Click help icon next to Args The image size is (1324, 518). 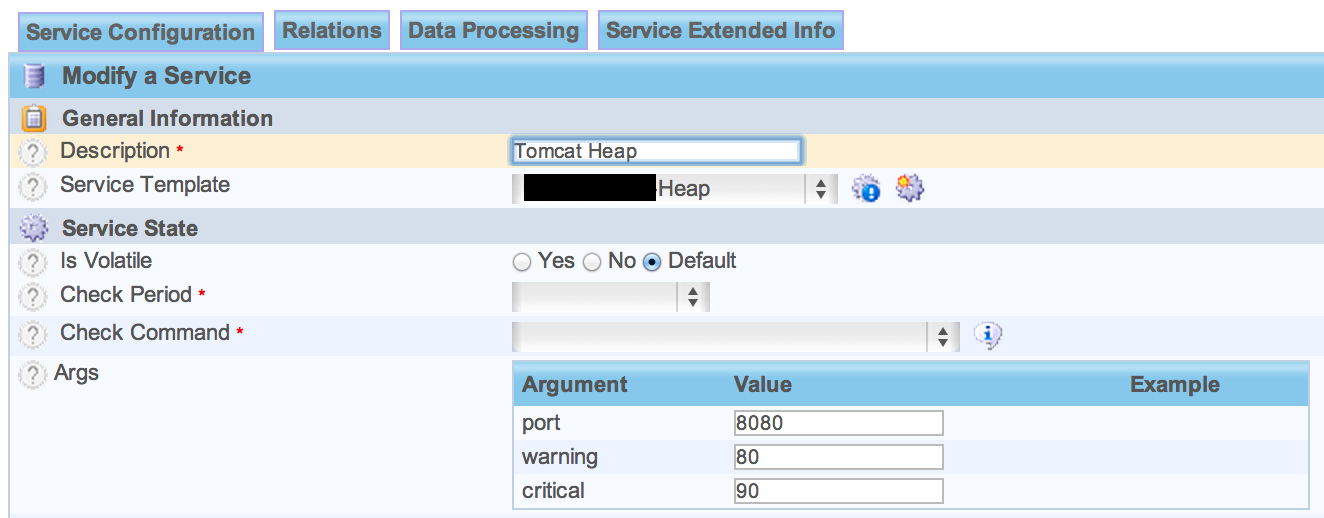34,375
